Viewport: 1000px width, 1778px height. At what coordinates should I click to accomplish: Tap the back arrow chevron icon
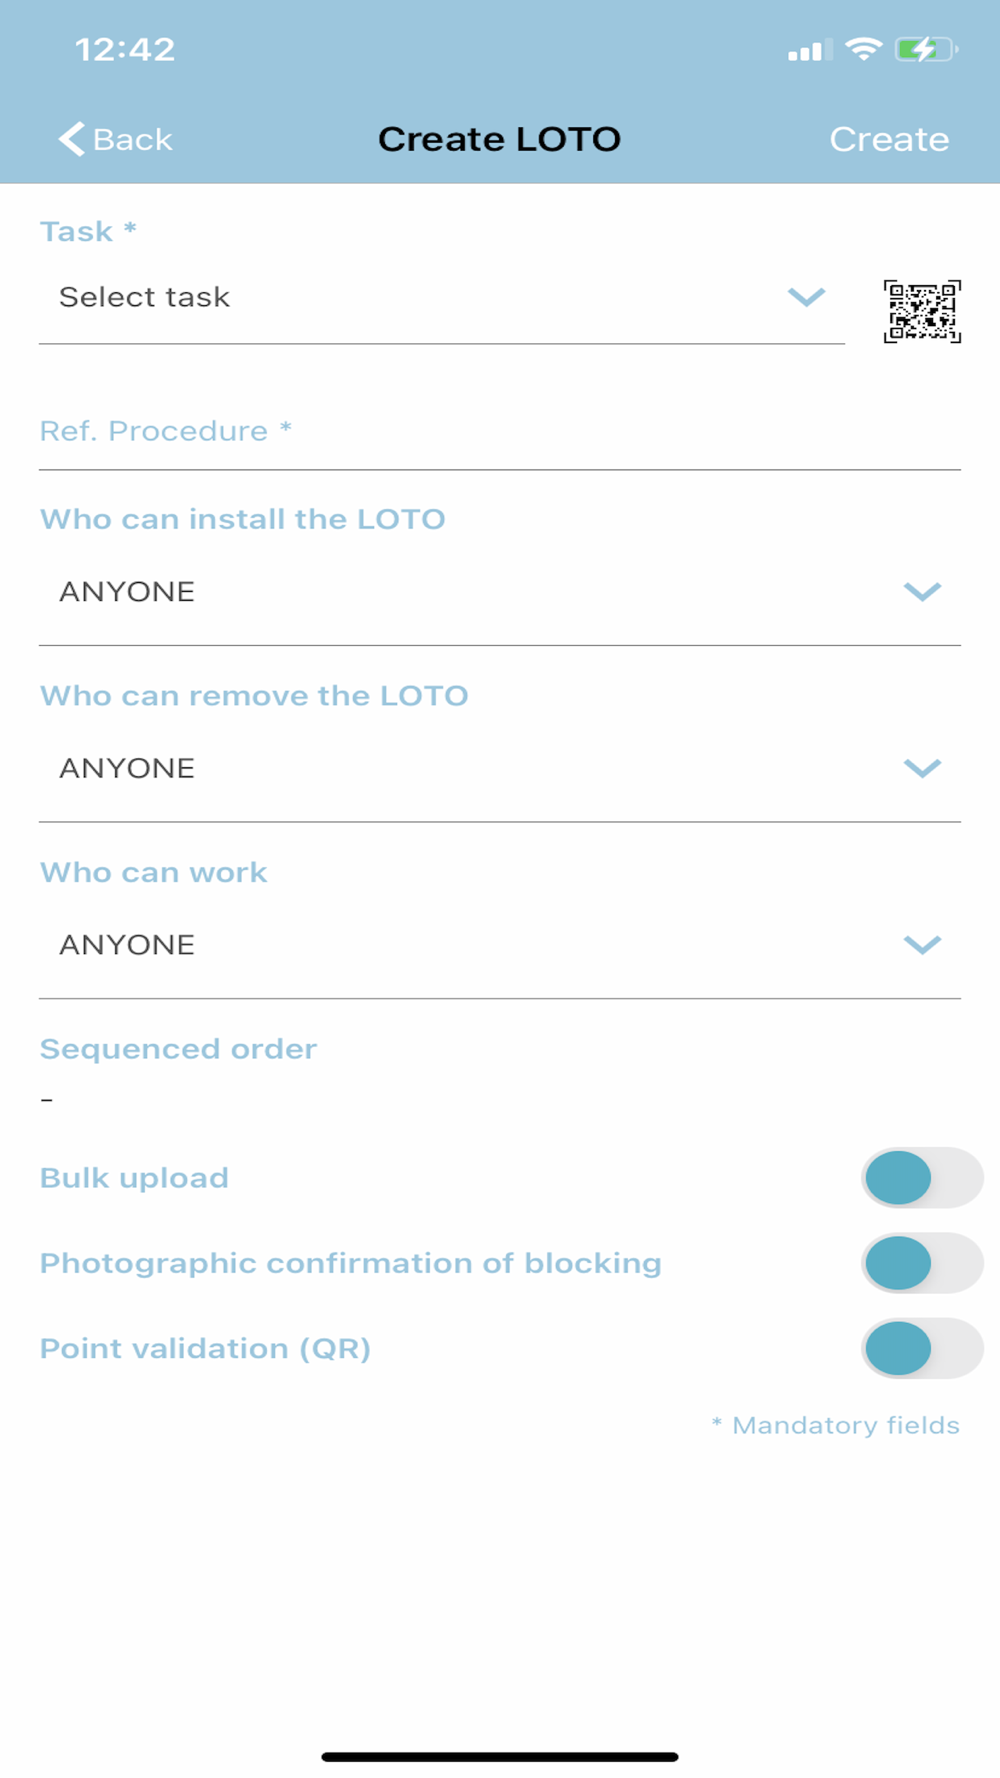[71, 139]
